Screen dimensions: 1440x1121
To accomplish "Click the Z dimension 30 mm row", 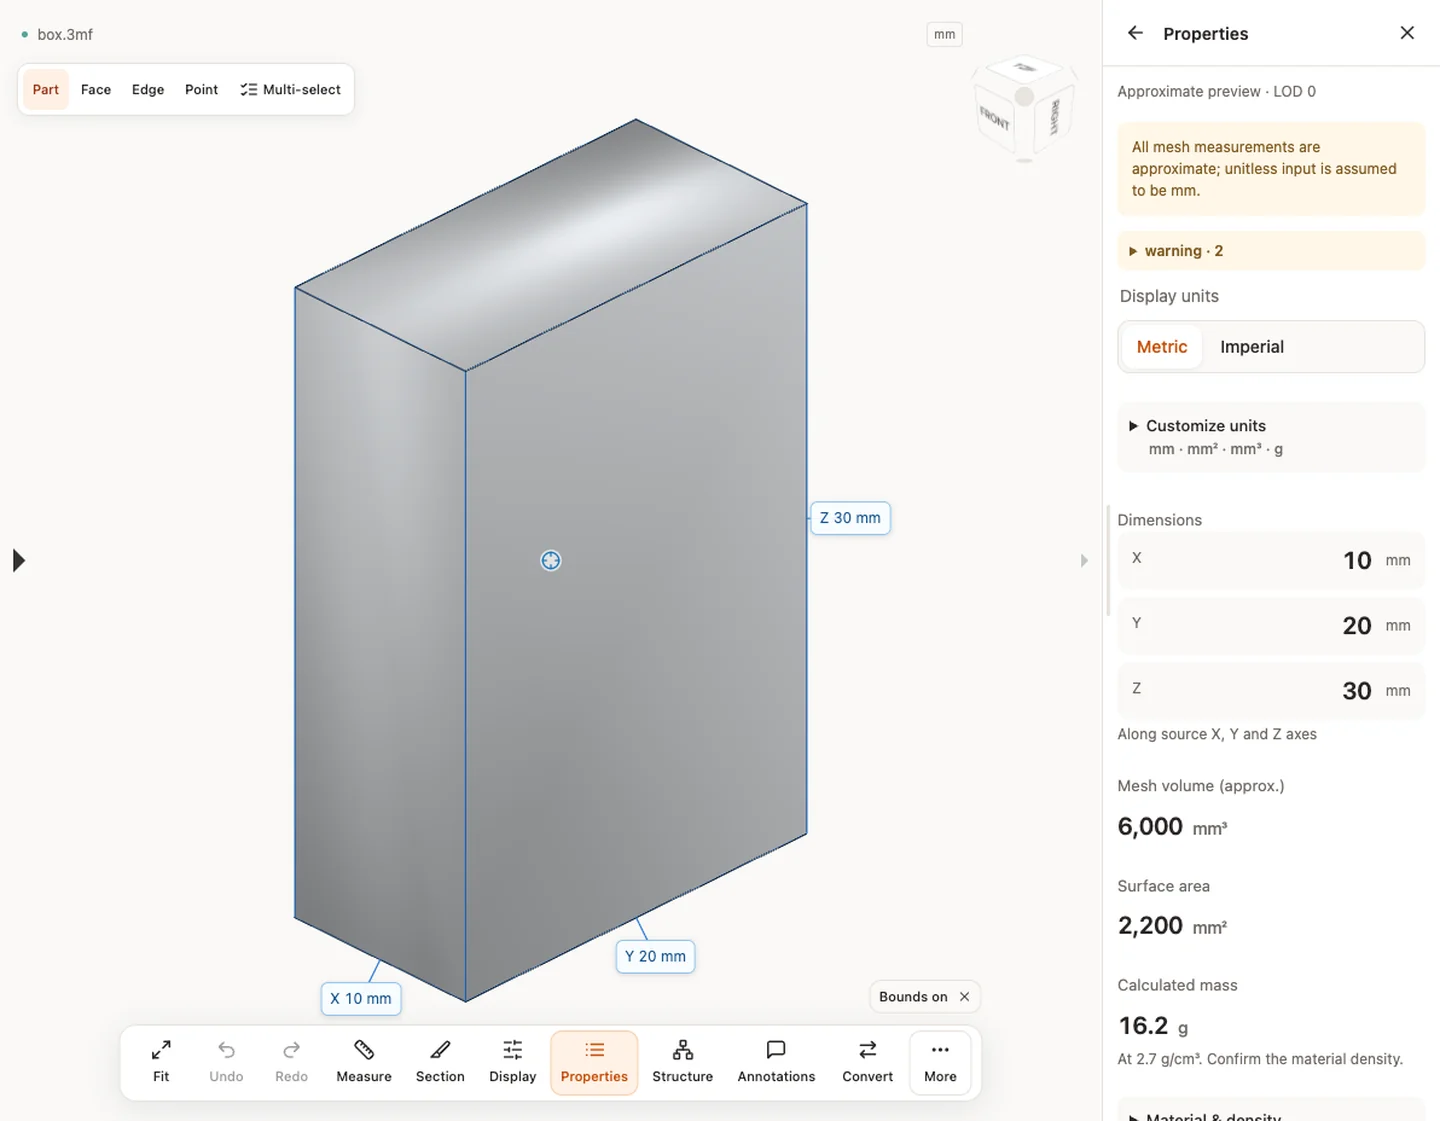I will point(1271,690).
